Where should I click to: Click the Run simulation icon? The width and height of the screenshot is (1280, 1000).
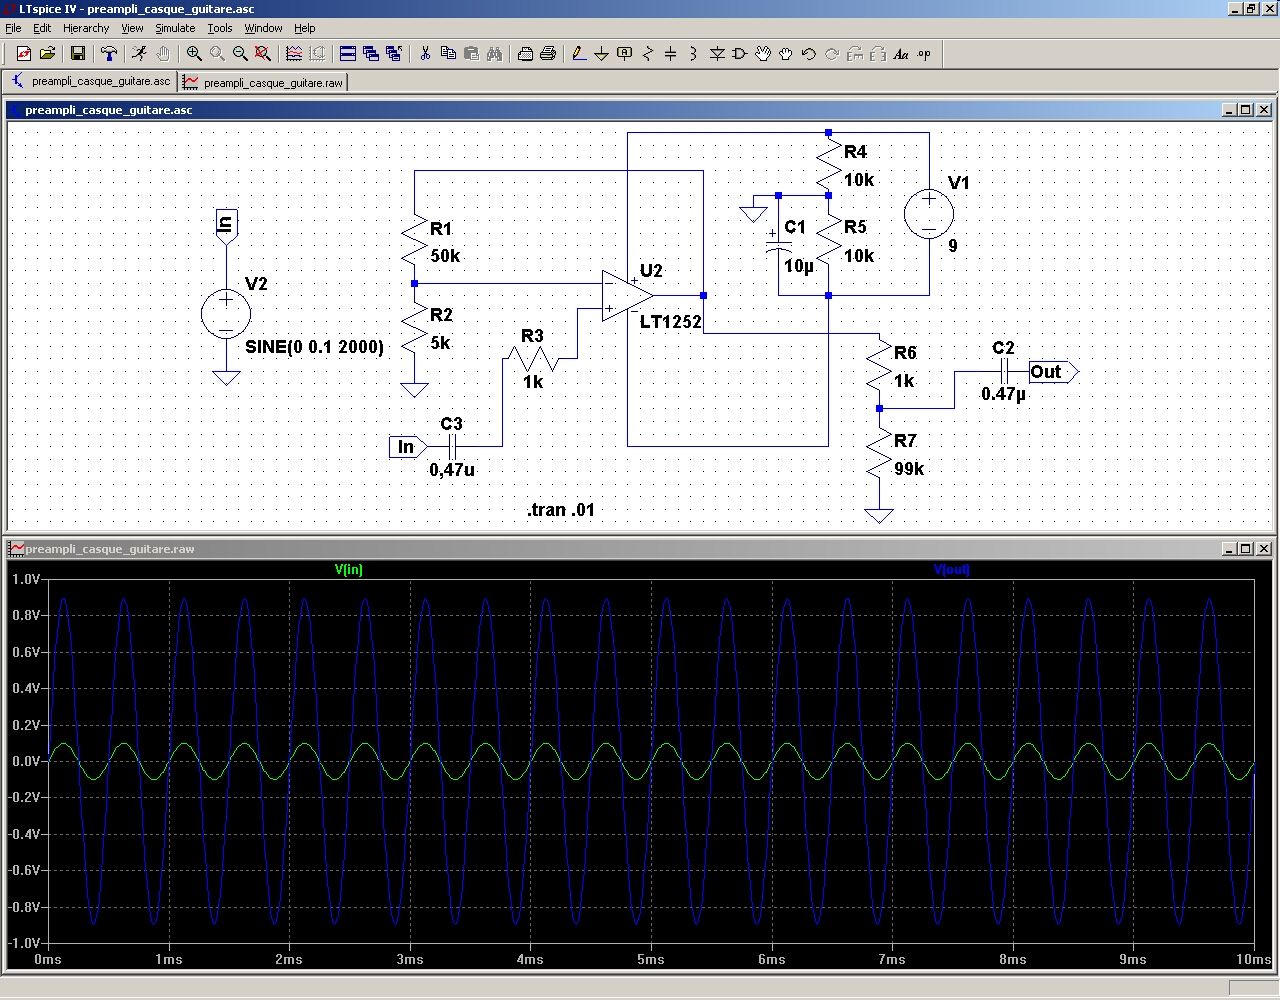(139, 54)
